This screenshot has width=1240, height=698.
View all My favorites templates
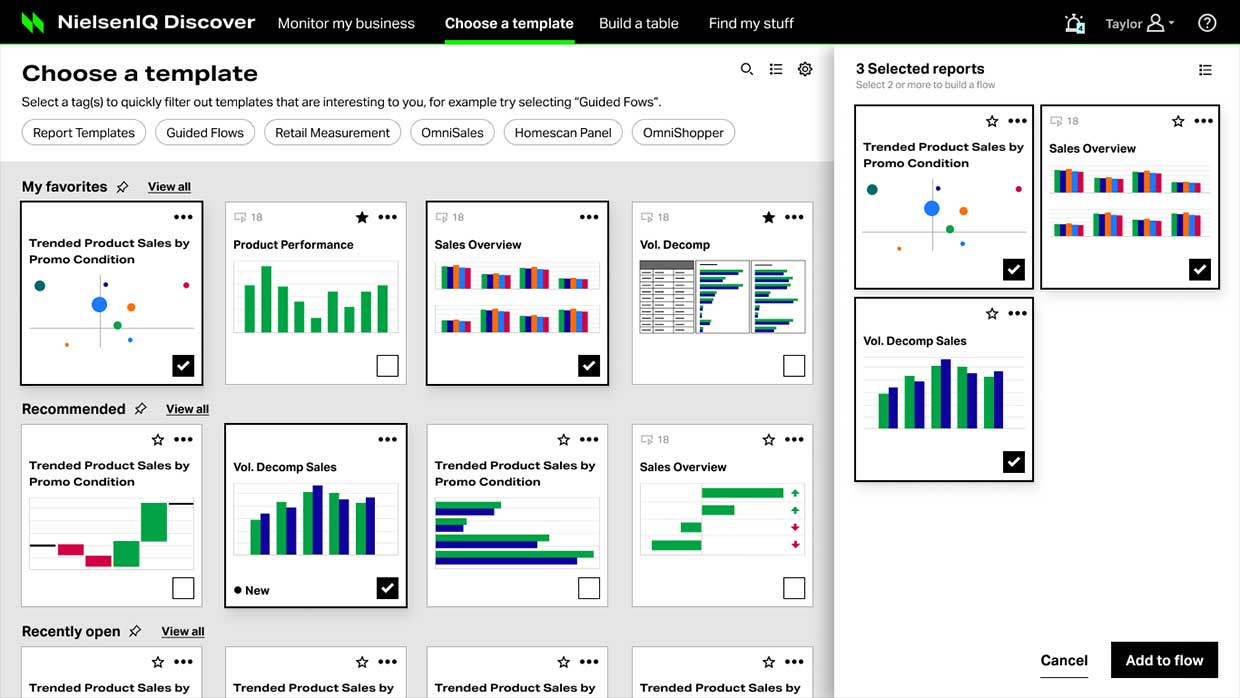tap(169, 187)
